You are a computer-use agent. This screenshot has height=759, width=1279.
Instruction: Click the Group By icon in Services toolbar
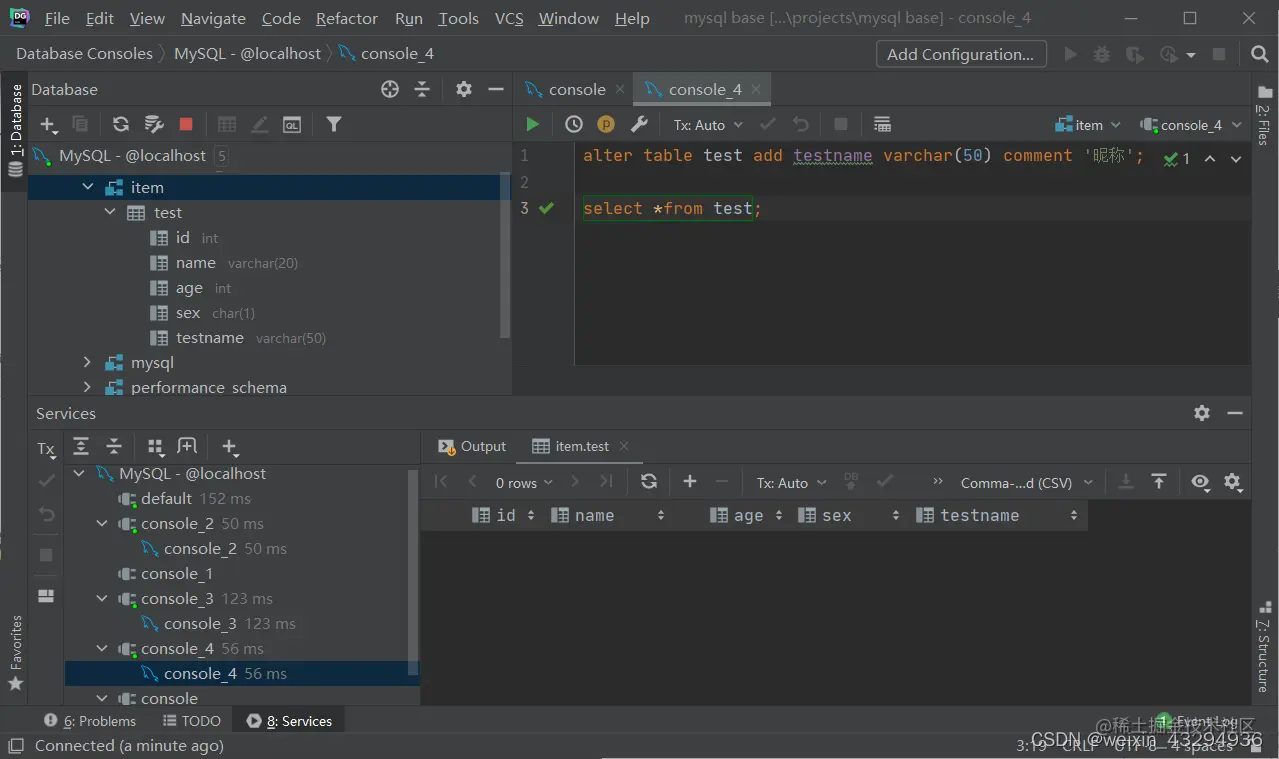155,447
